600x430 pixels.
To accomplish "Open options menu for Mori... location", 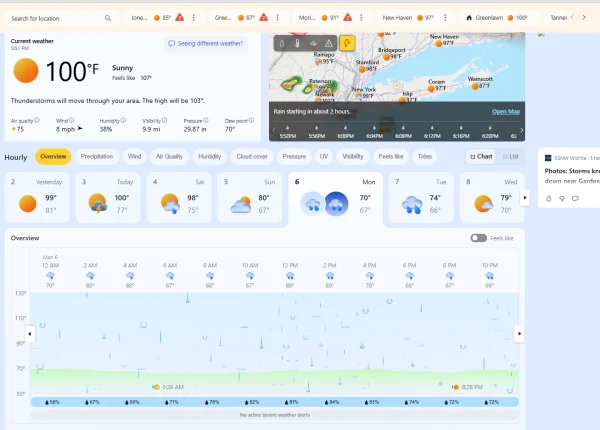I will tap(361, 18).
